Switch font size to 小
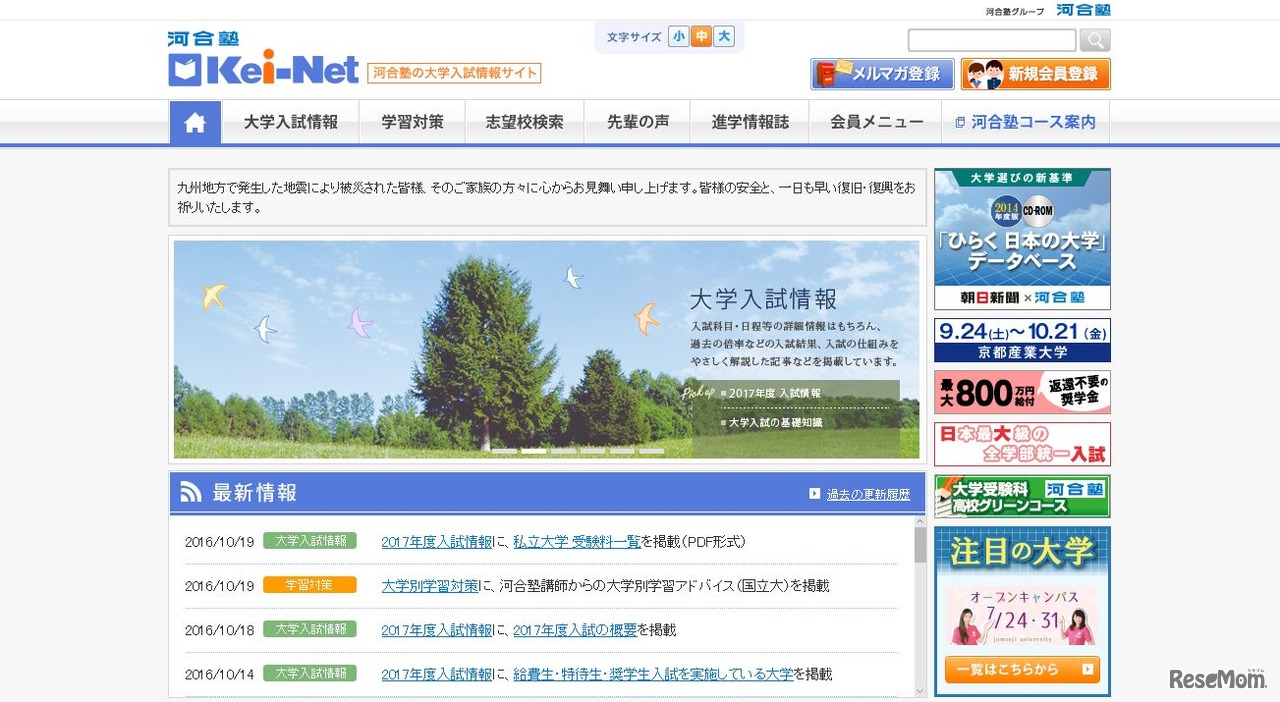This screenshot has width=1280, height=702. [x=678, y=36]
